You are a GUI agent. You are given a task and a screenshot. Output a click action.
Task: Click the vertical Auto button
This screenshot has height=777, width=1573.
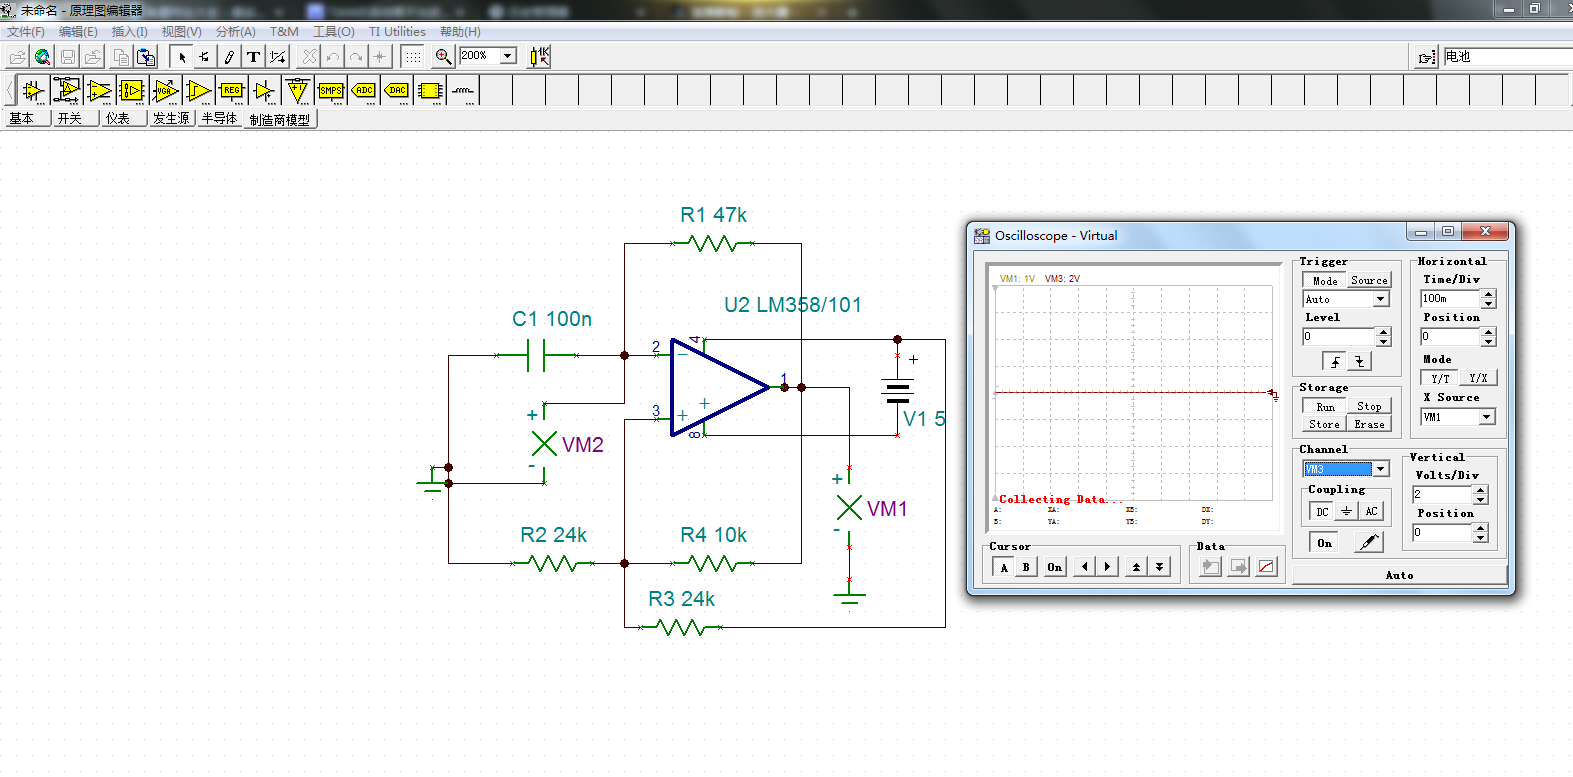click(x=1399, y=575)
